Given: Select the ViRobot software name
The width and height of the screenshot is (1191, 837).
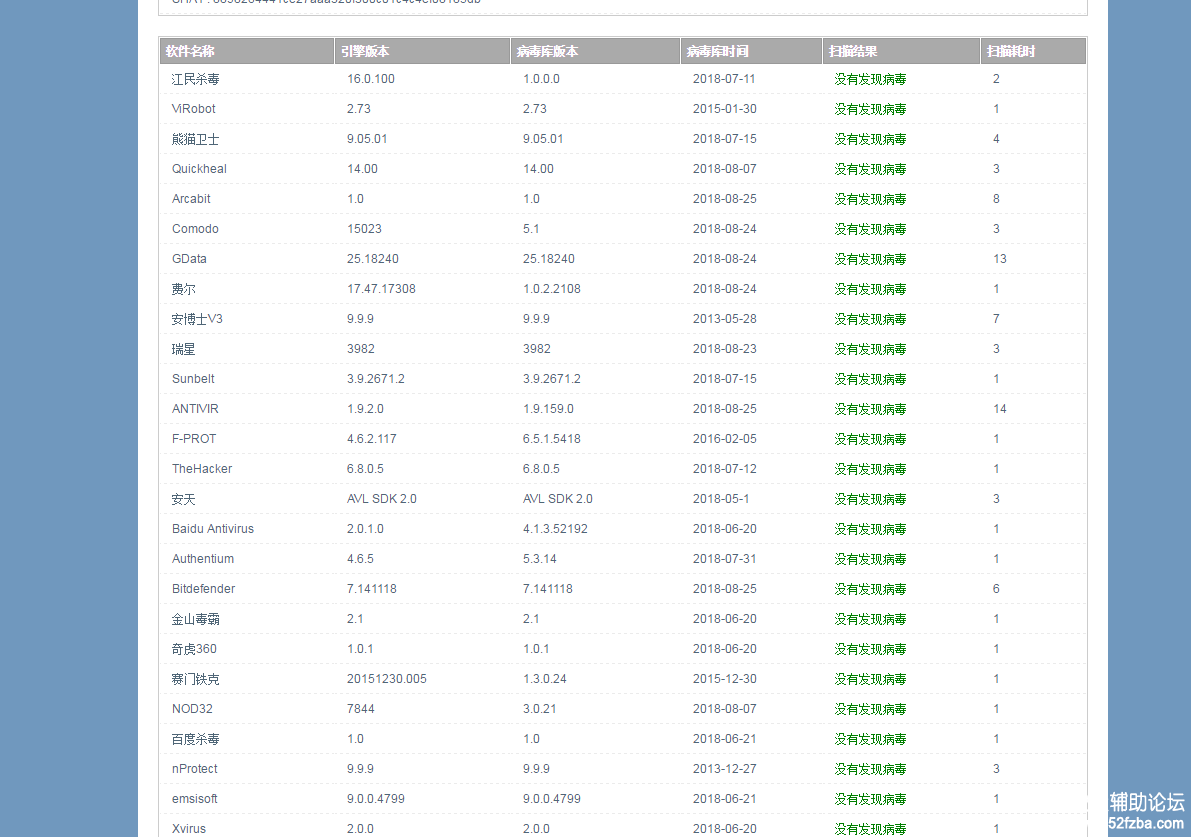Looking at the screenshot, I should click(194, 109).
